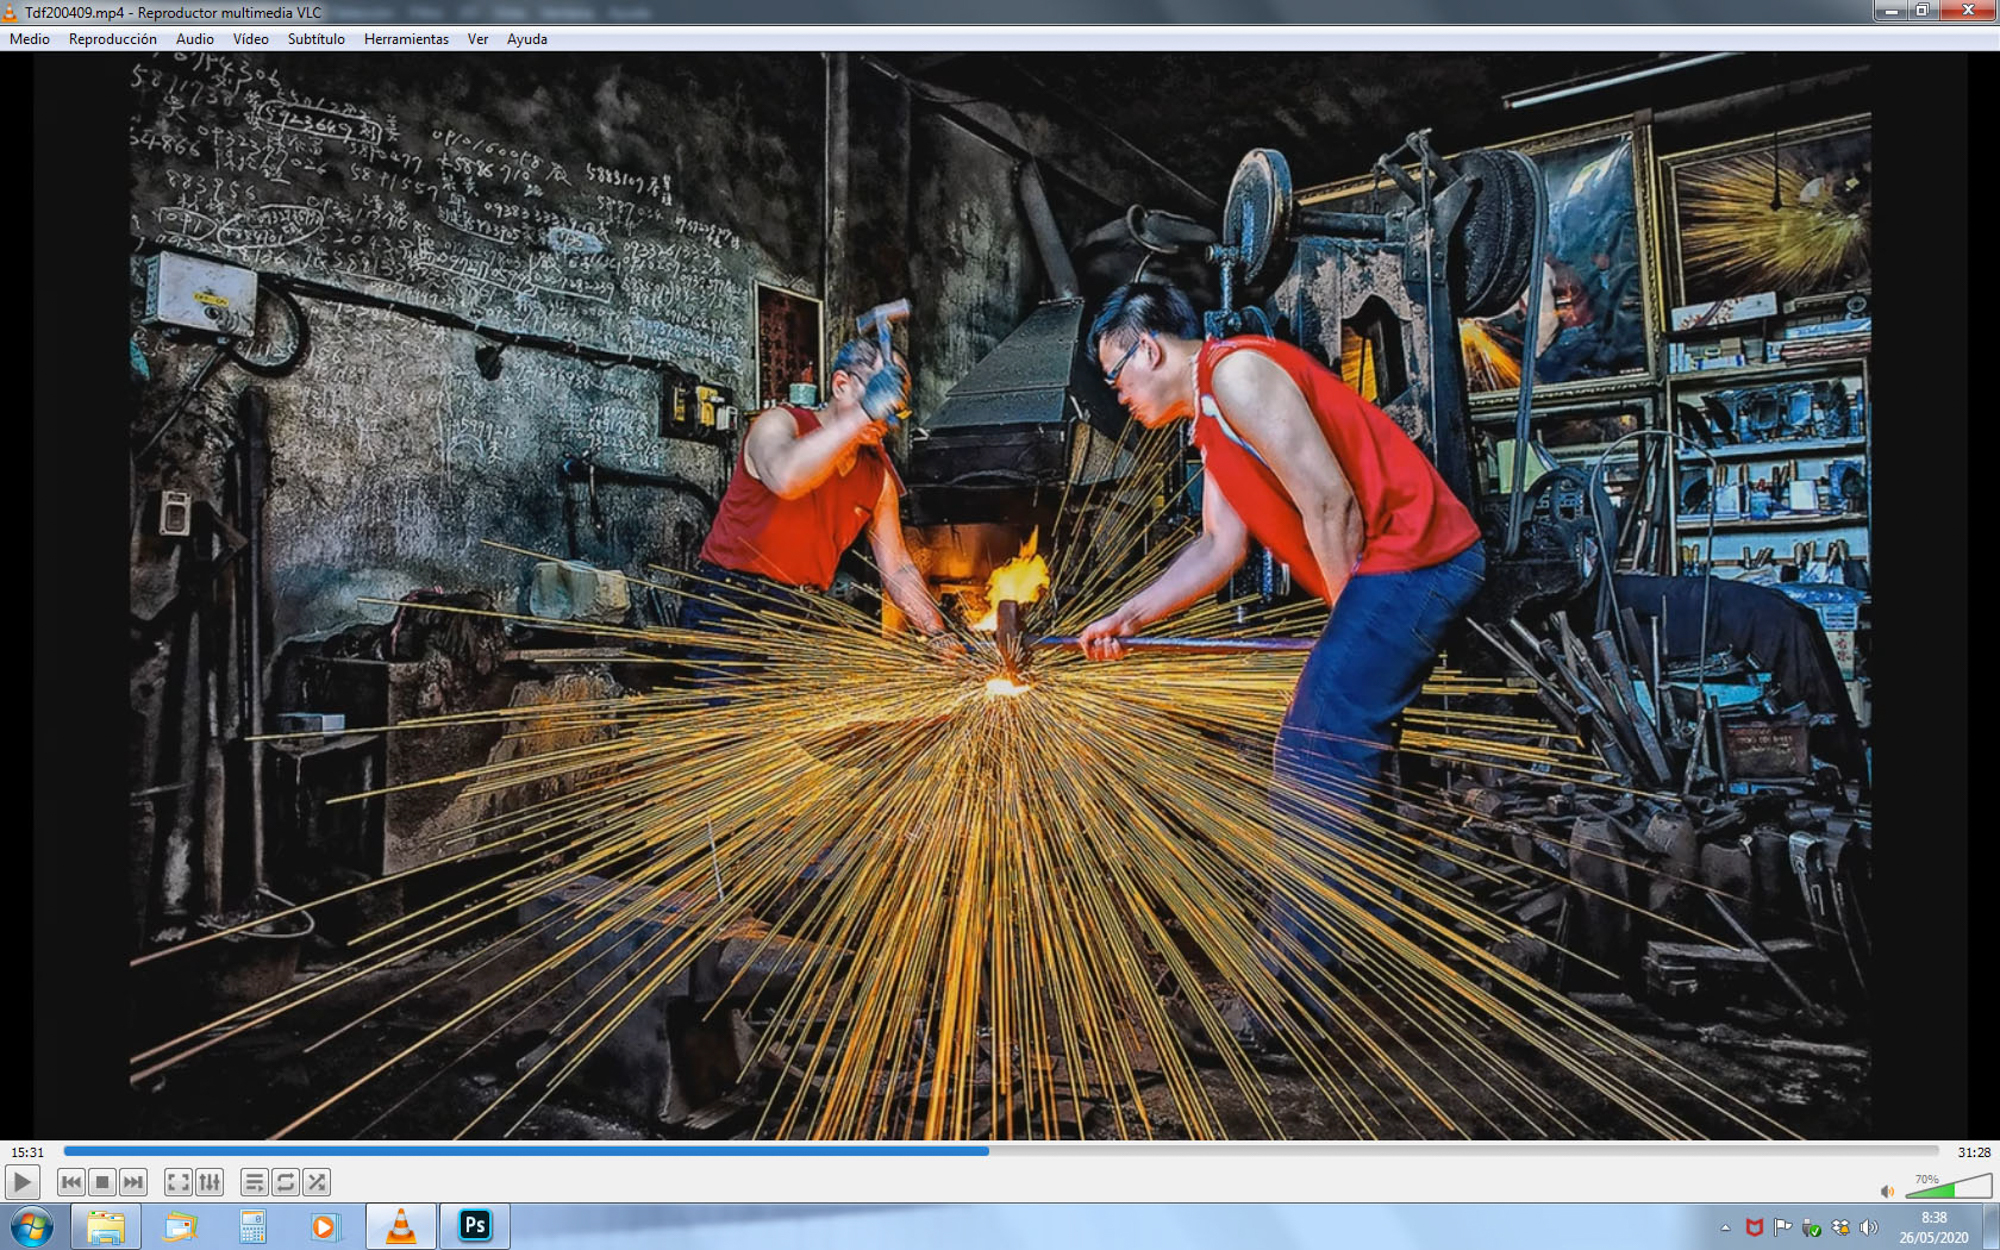Skip to the next media item
The width and height of the screenshot is (2000, 1250).
click(133, 1182)
